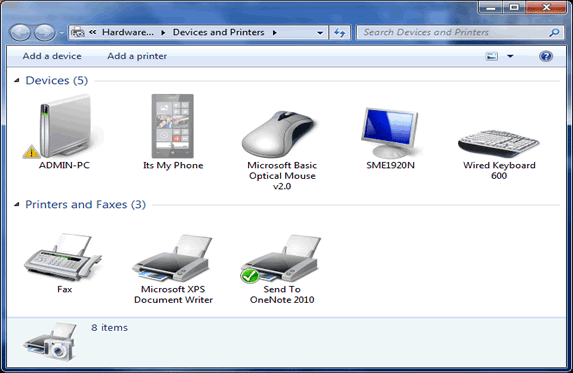Click the Forward navigation arrow

click(x=45, y=33)
